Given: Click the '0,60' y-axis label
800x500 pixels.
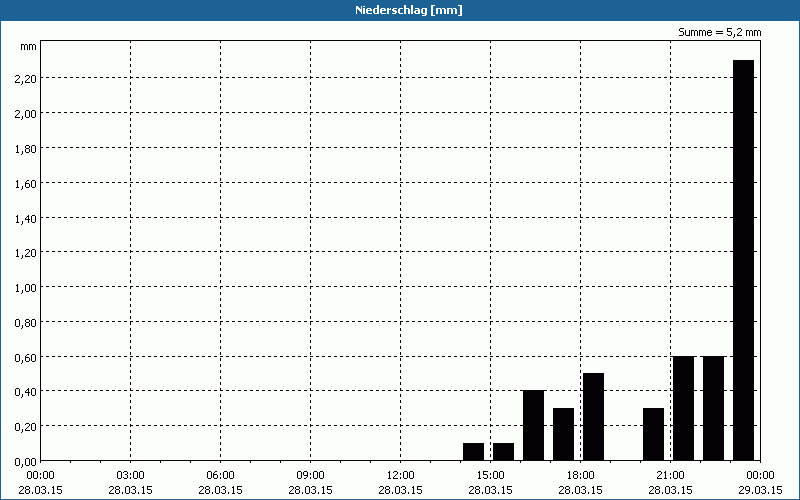Looking at the screenshot, I should coord(27,357).
